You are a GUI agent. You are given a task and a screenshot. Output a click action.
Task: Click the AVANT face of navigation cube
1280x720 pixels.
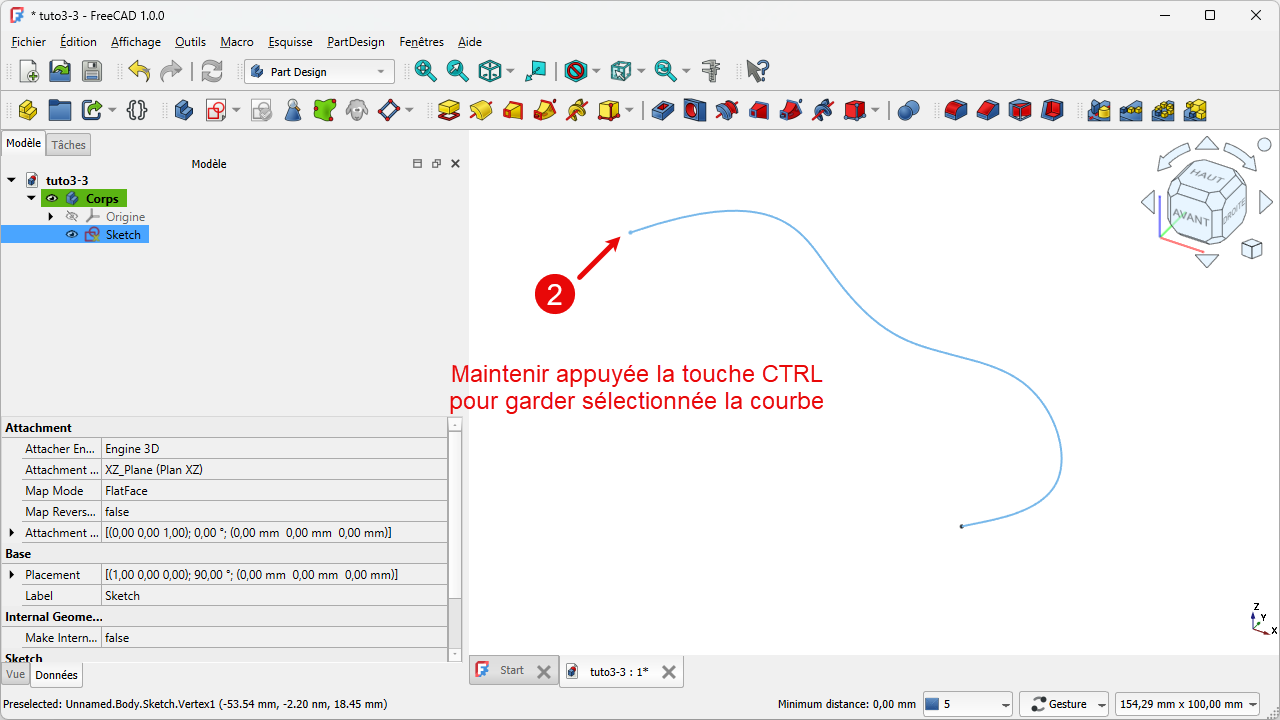[x=1190, y=215]
